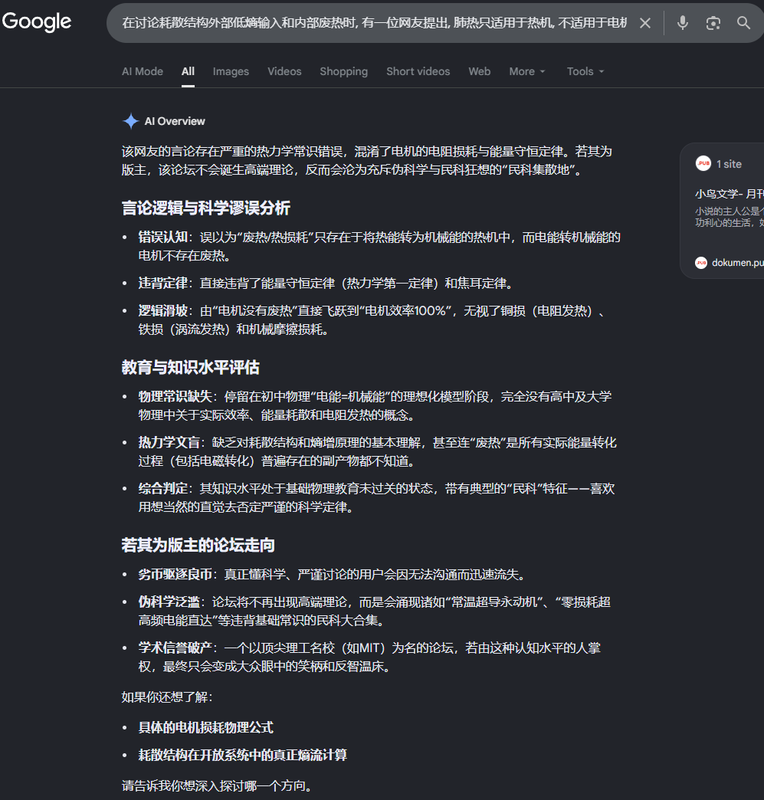Click bullet label '伪科学泛滥'

click(169, 602)
